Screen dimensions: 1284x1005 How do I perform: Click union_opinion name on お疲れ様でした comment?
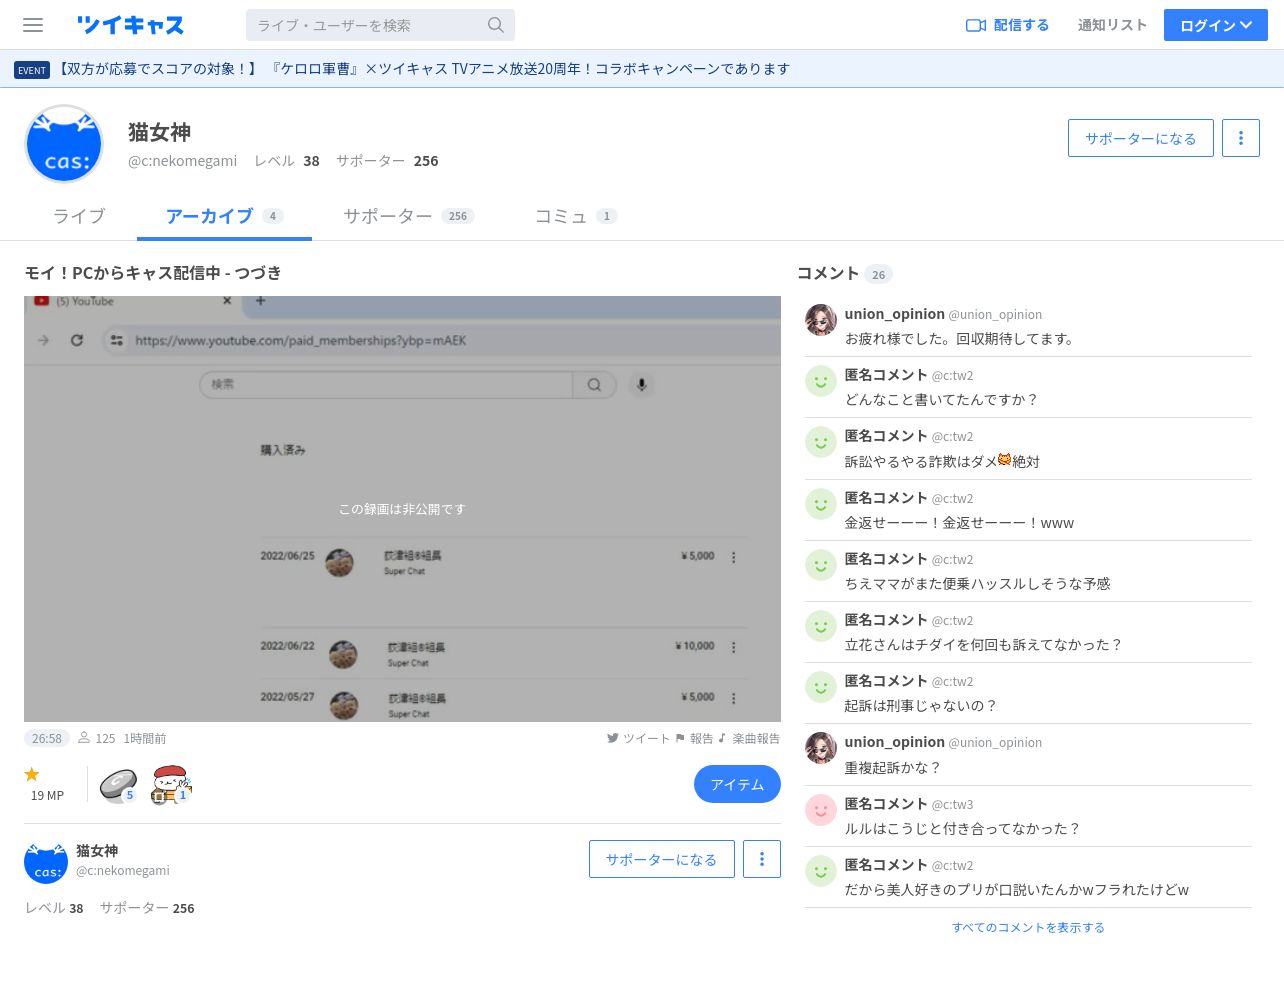point(894,314)
